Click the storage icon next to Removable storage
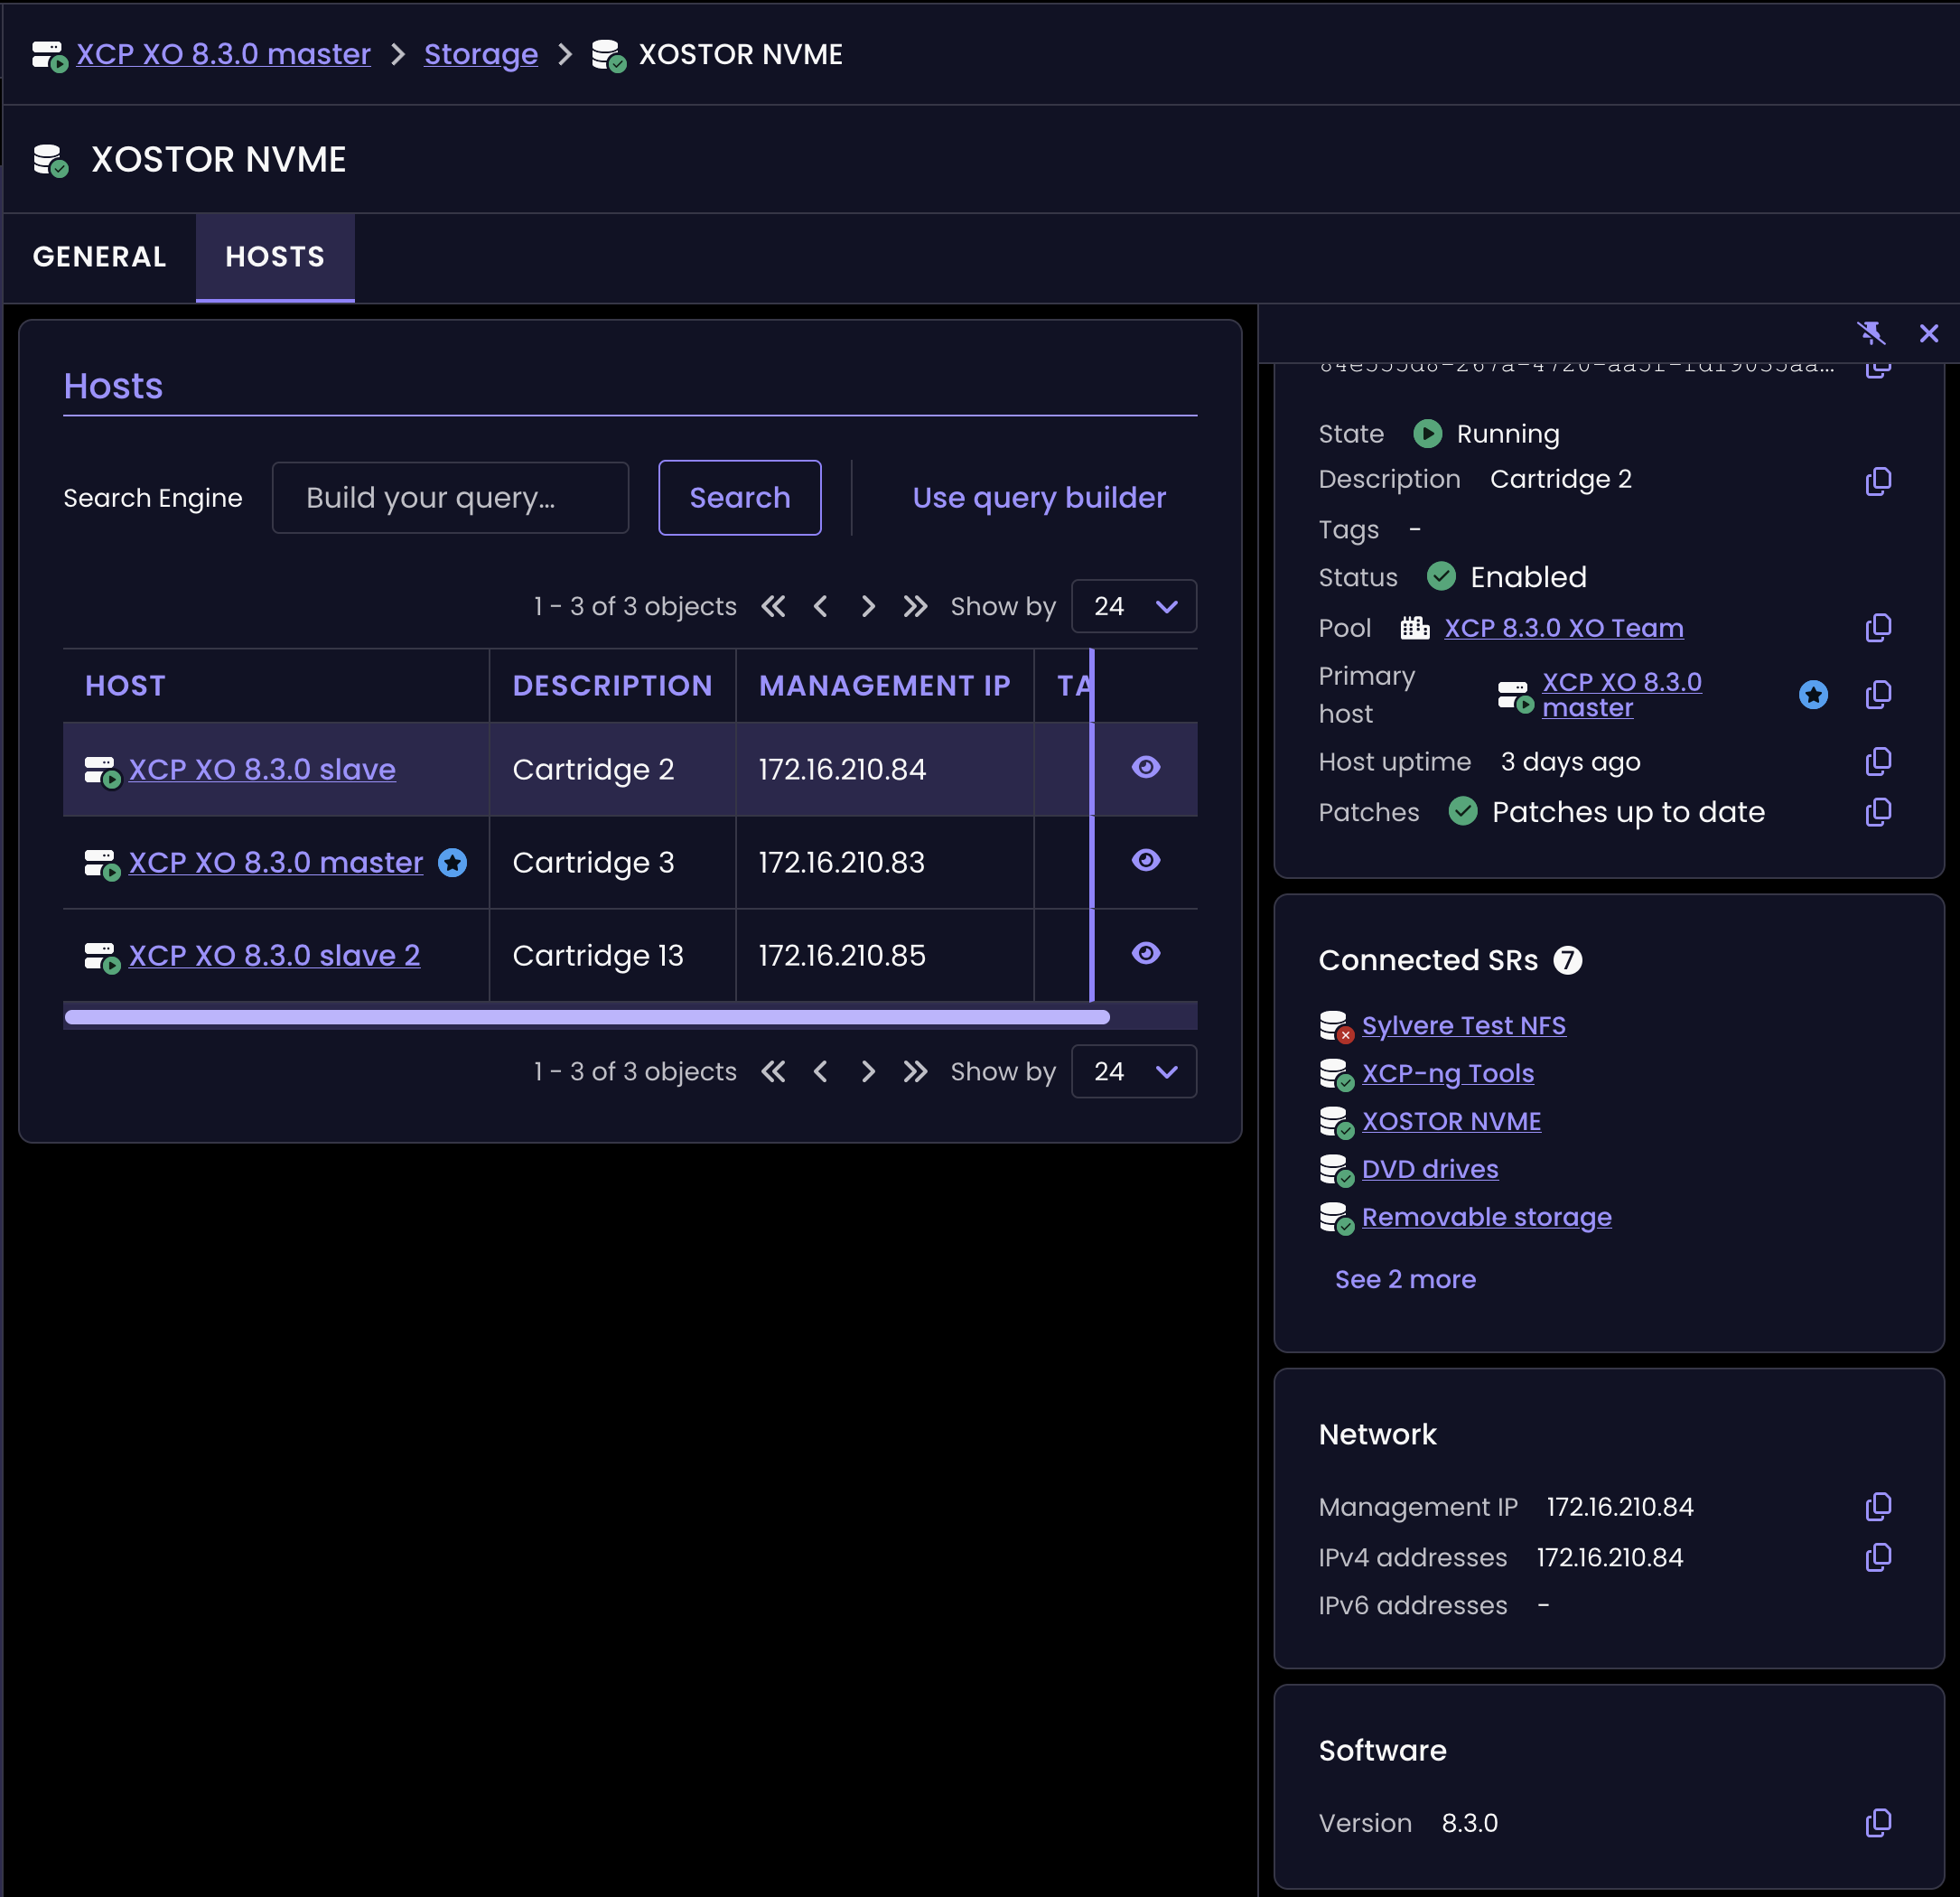1960x1897 pixels. point(1336,1218)
